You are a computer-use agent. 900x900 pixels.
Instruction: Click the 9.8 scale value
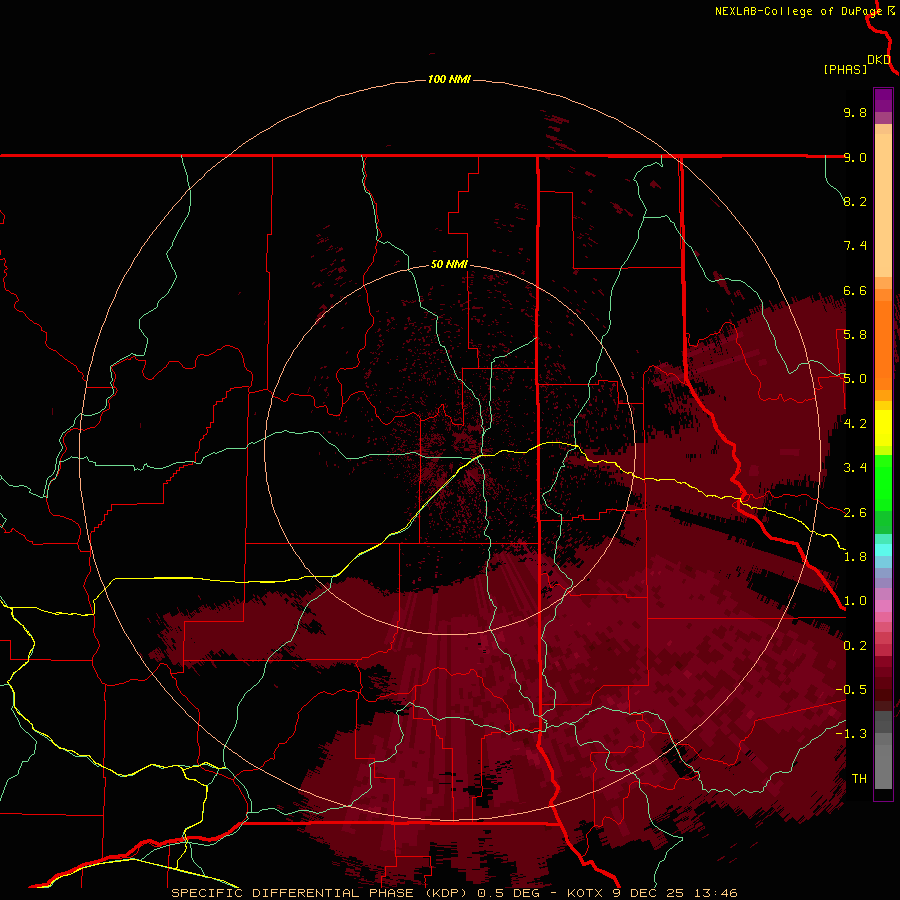point(855,112)
